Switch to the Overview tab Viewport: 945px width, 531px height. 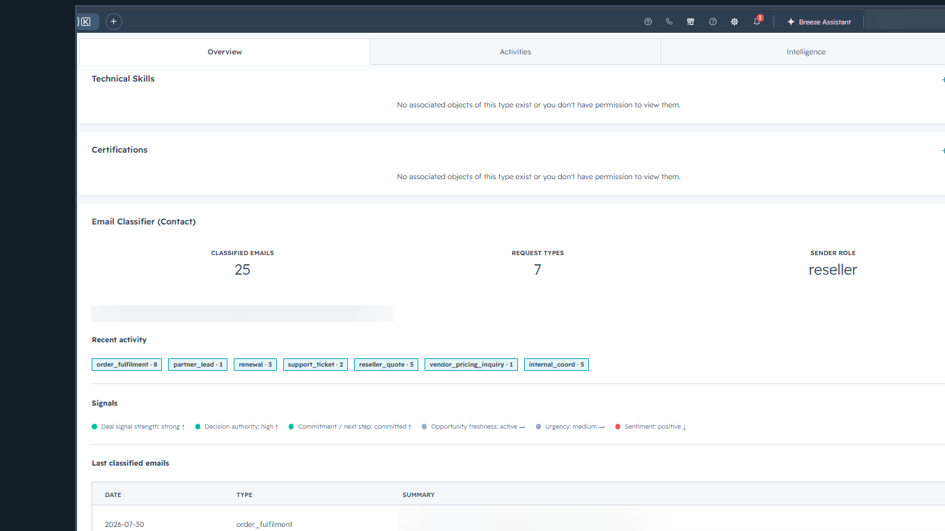pyautogui.click(x=225, y=52)
